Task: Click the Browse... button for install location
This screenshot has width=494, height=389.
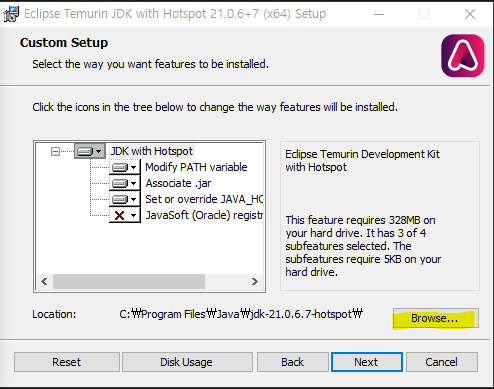Action: coord(436,318)
